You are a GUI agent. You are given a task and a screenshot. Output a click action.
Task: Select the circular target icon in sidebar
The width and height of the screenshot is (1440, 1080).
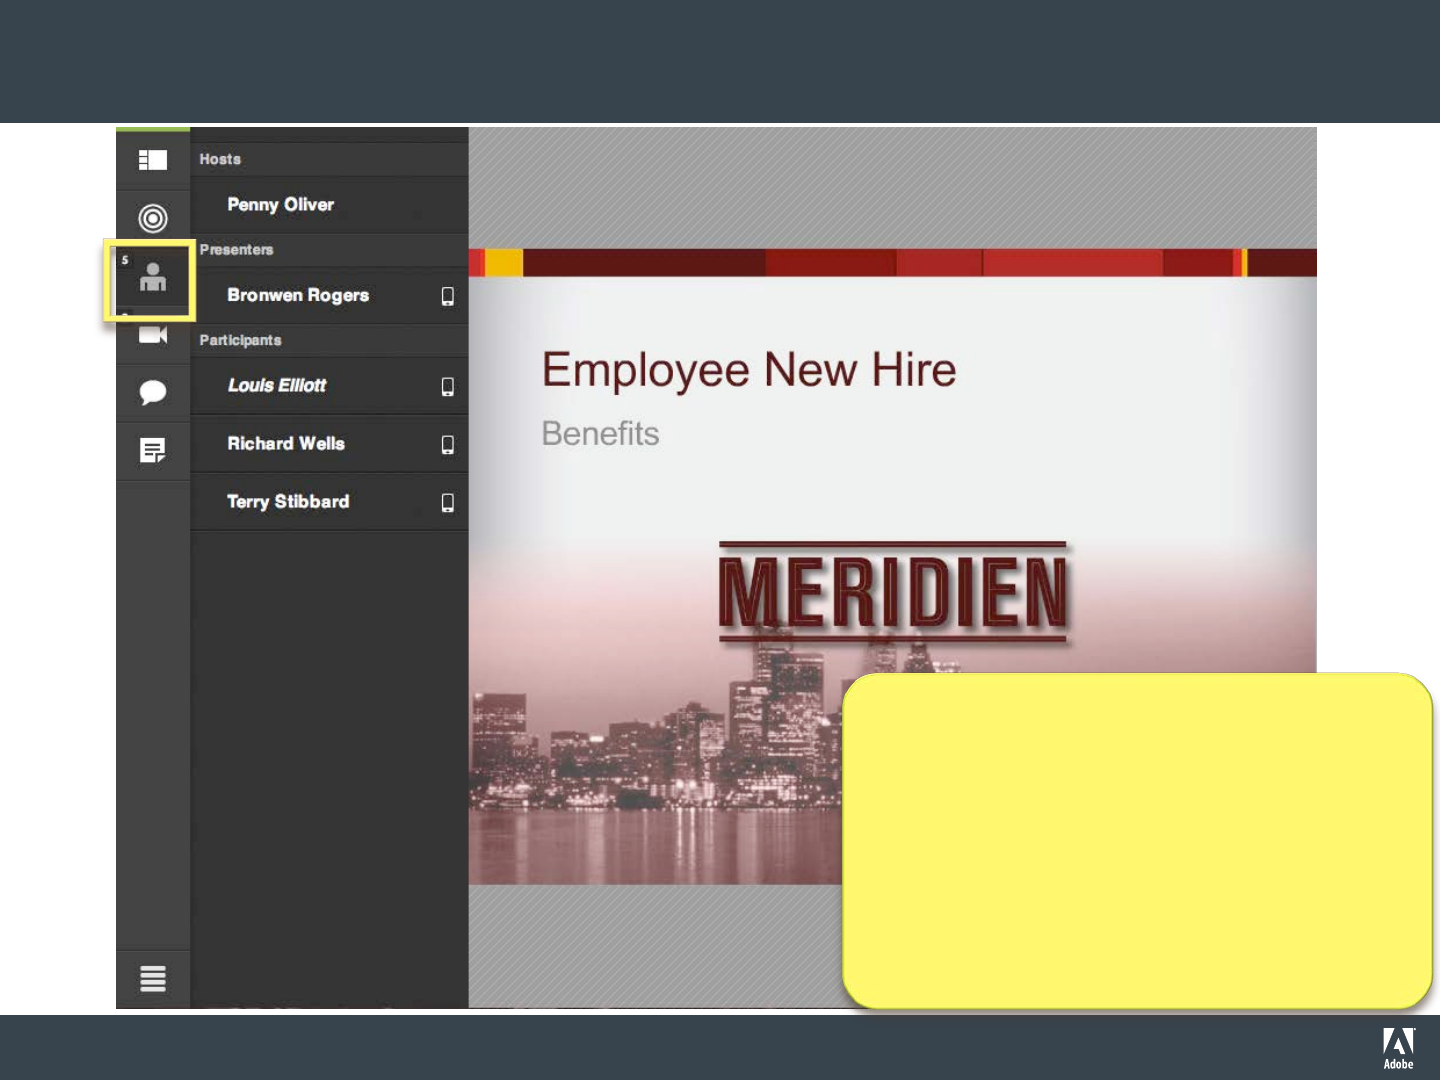(x=153, y=218)
